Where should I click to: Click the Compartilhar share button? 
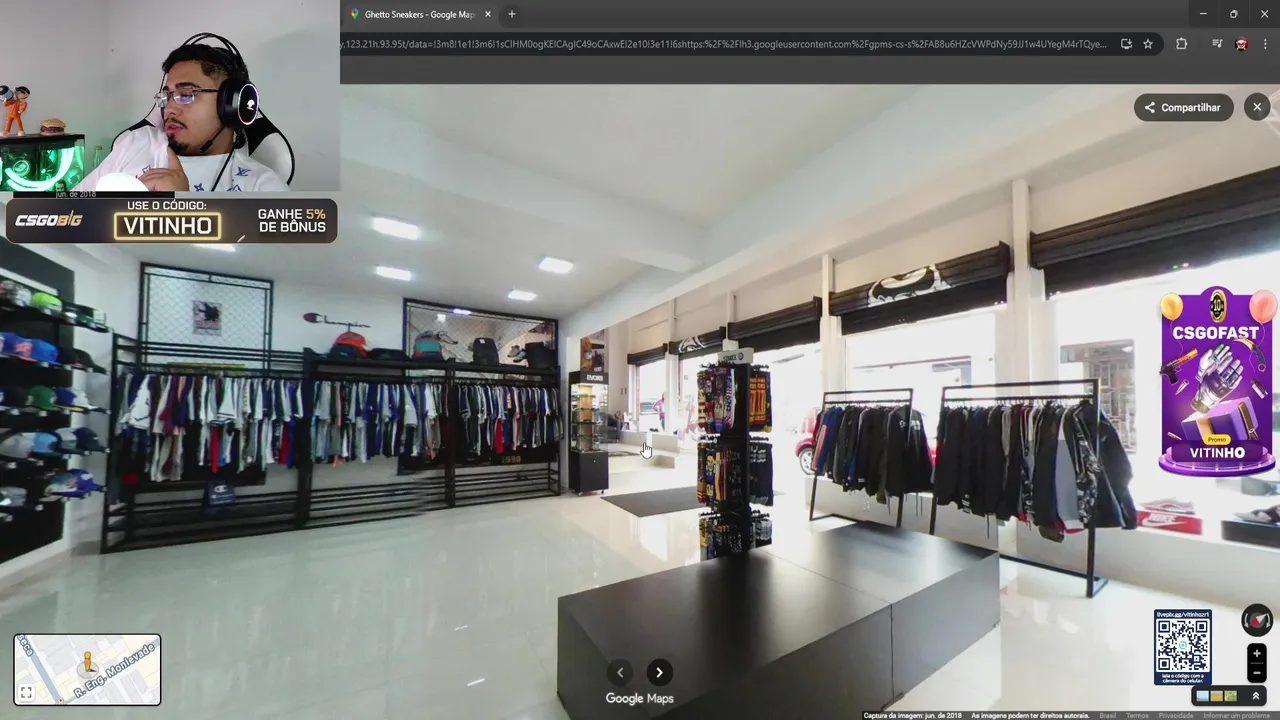1183,107
